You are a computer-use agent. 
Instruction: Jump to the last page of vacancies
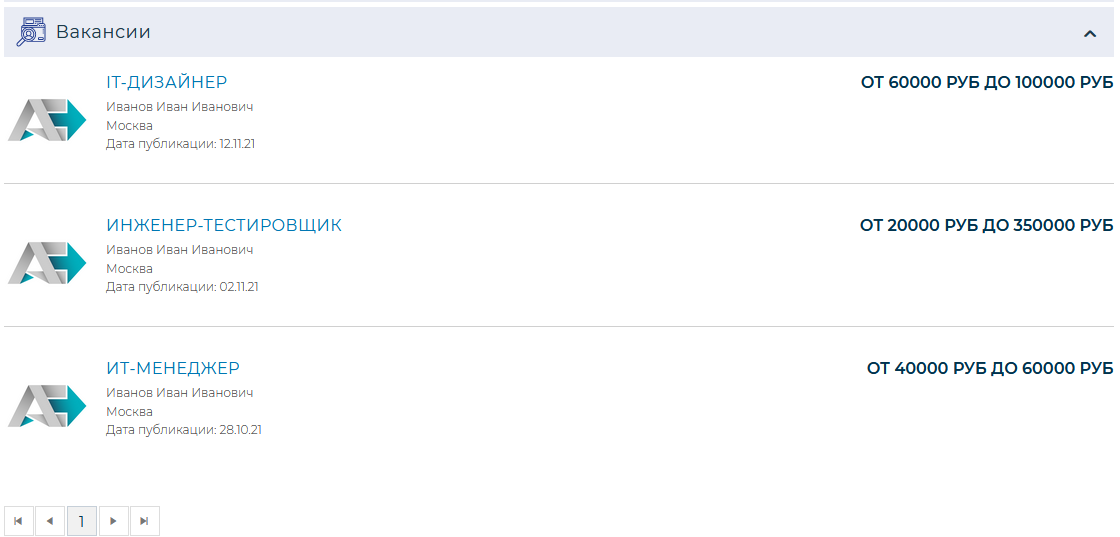(x=145, y=521)
